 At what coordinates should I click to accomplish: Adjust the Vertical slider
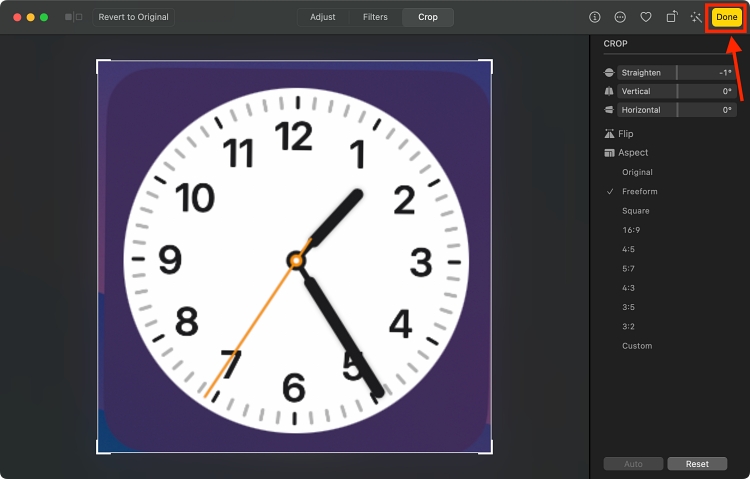[x=677, y=91]
